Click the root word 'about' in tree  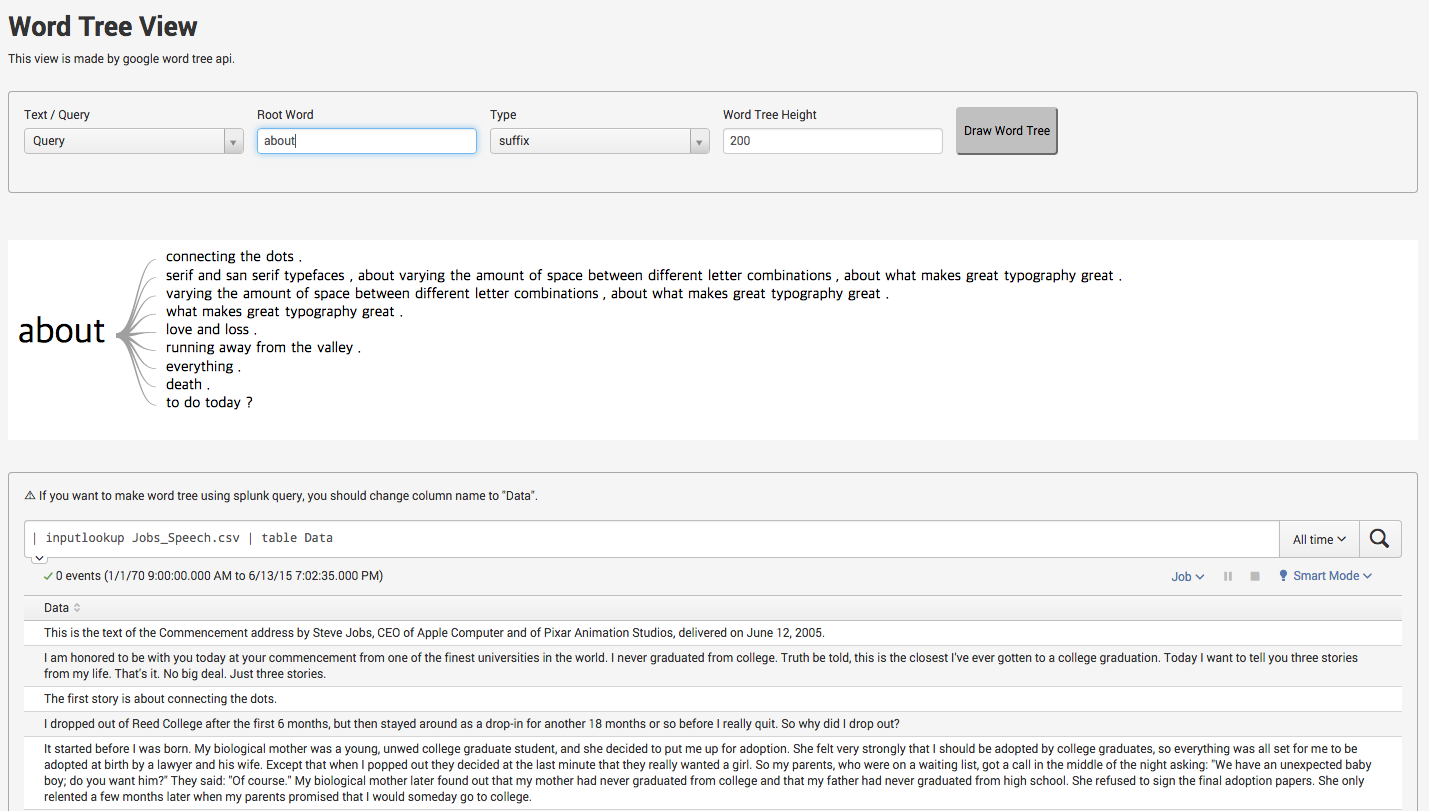pos(62,331)
